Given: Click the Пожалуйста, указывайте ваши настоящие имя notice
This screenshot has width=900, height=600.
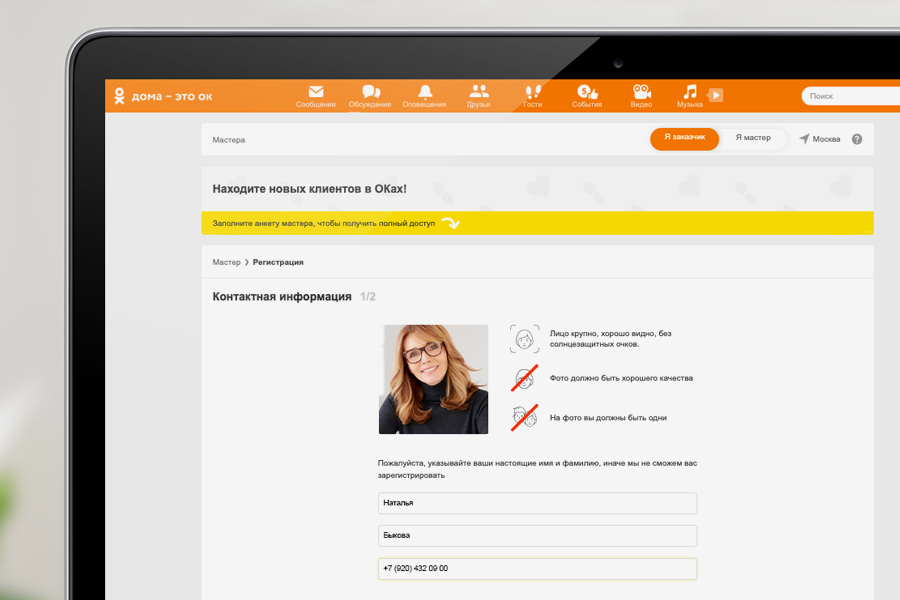Looking at the screenshot, I should tap(537, 469).
